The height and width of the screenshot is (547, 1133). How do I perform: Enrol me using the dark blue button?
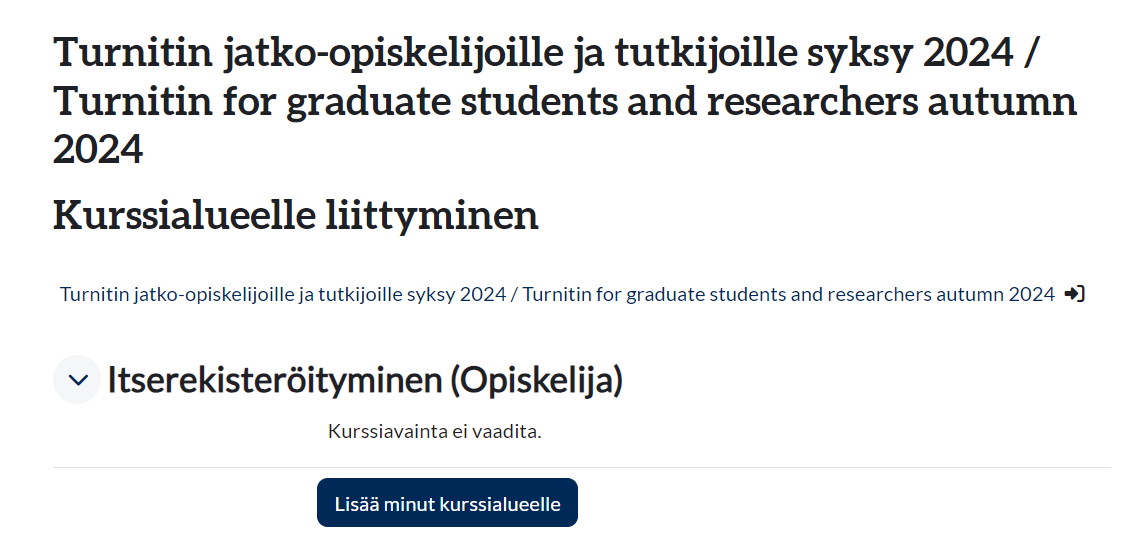pos(447,503)
